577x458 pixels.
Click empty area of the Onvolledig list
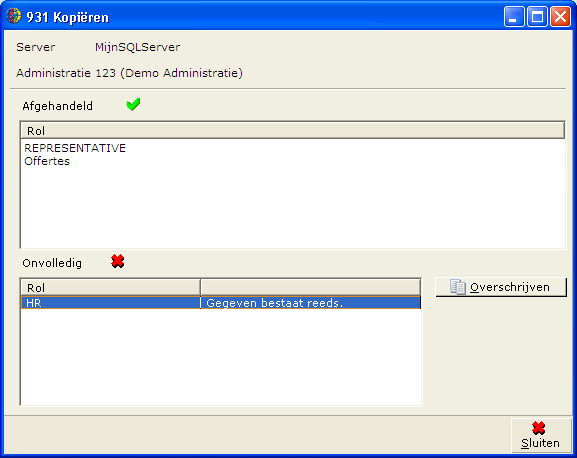coord(221,357)
